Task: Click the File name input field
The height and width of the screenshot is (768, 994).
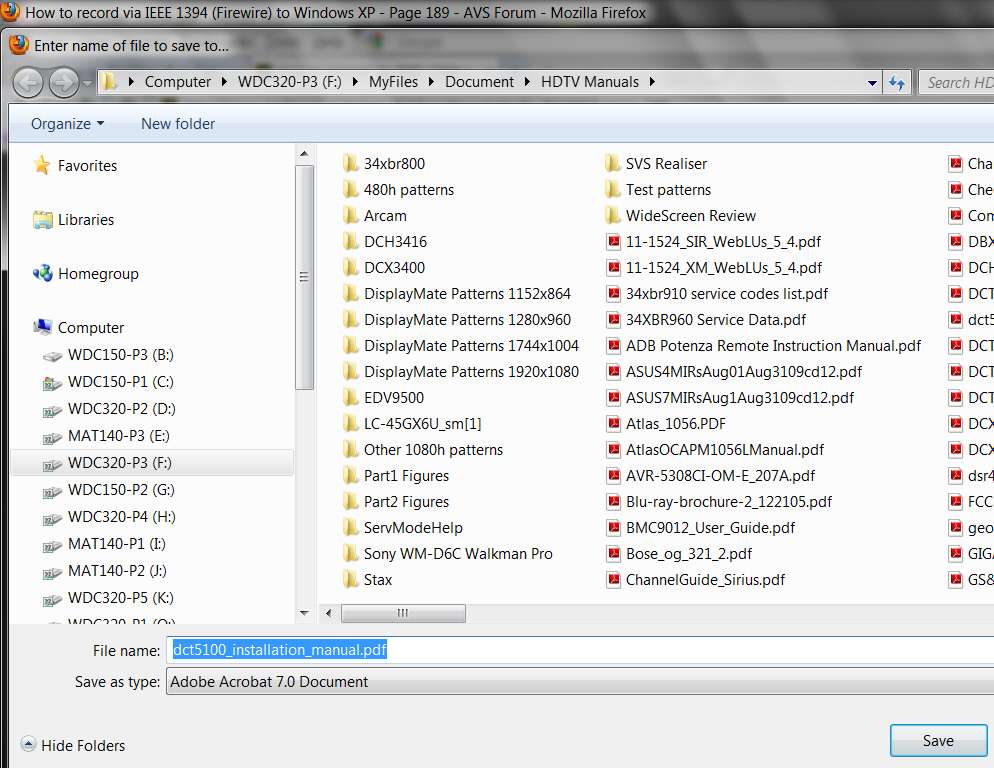Action: (579, 650)
